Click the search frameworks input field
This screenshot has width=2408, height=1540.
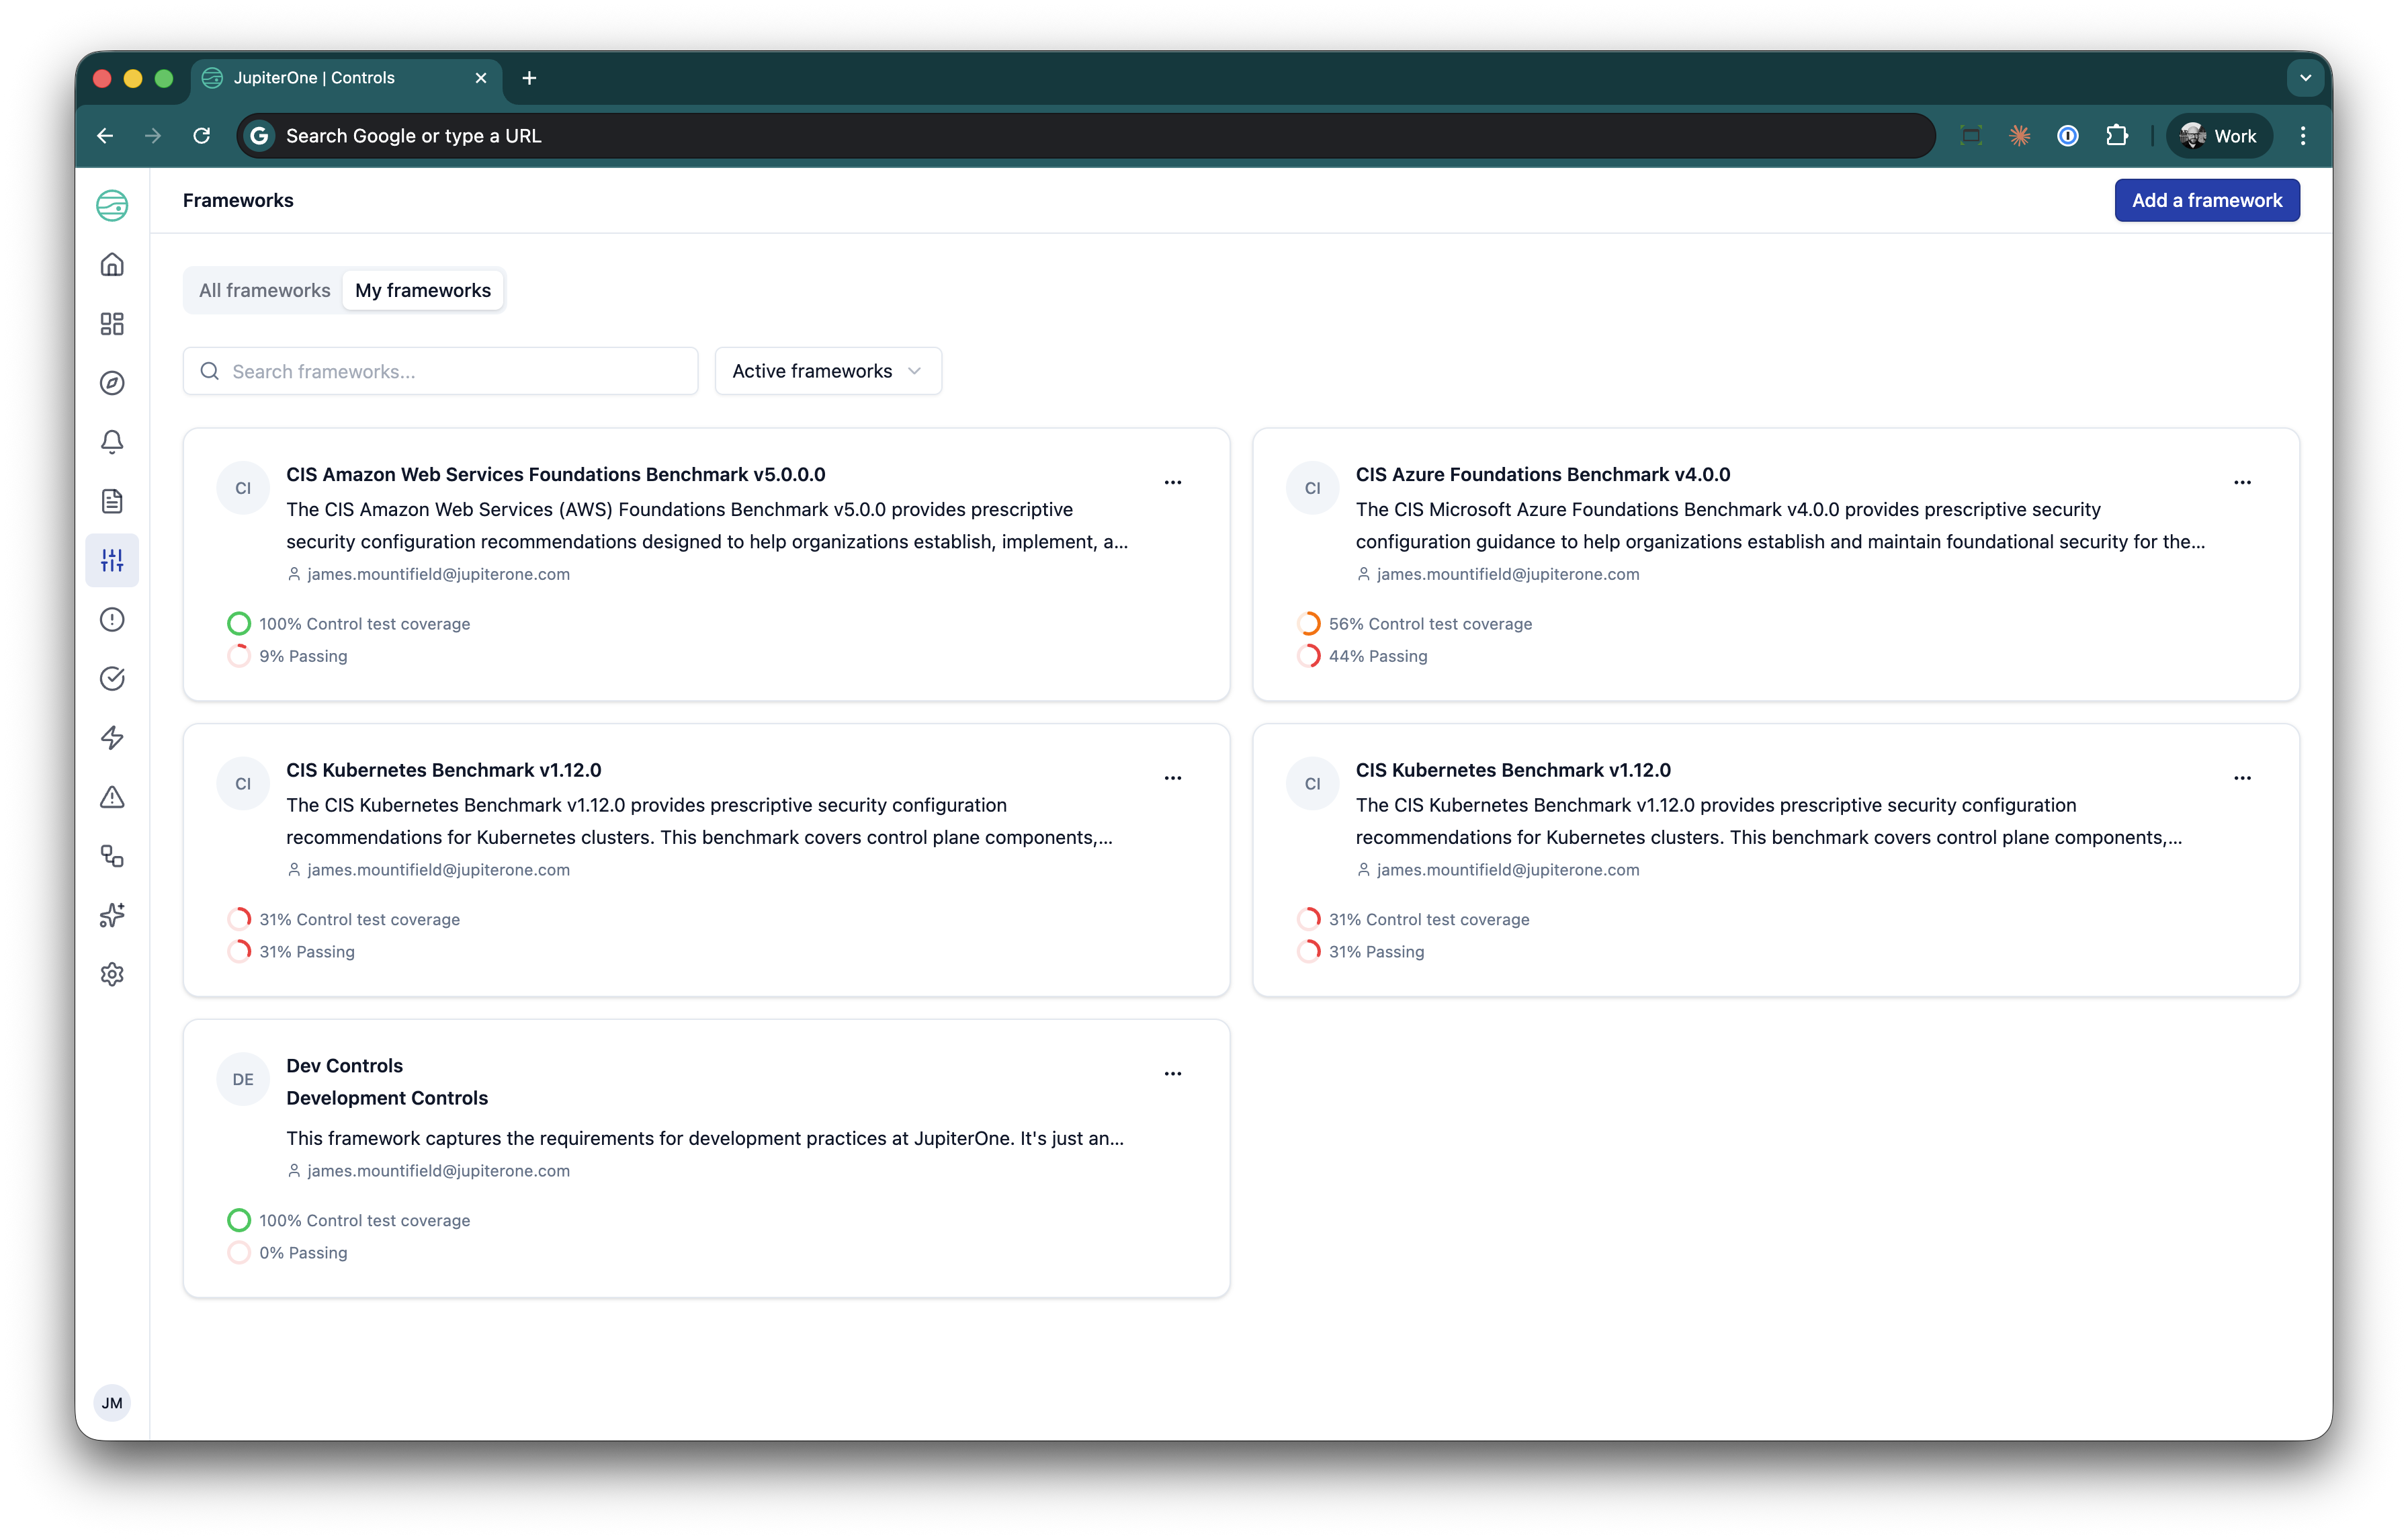point(440,371)
